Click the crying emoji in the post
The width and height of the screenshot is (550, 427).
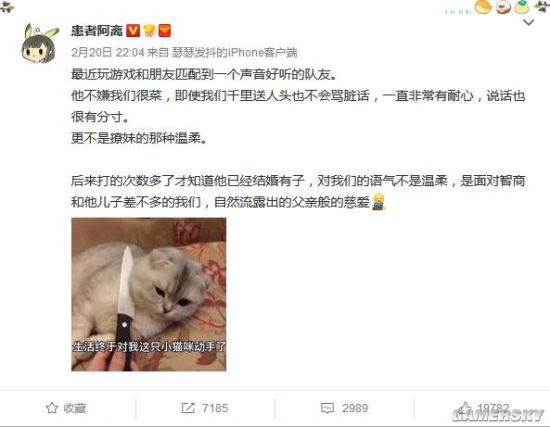[x=379, y=201]
